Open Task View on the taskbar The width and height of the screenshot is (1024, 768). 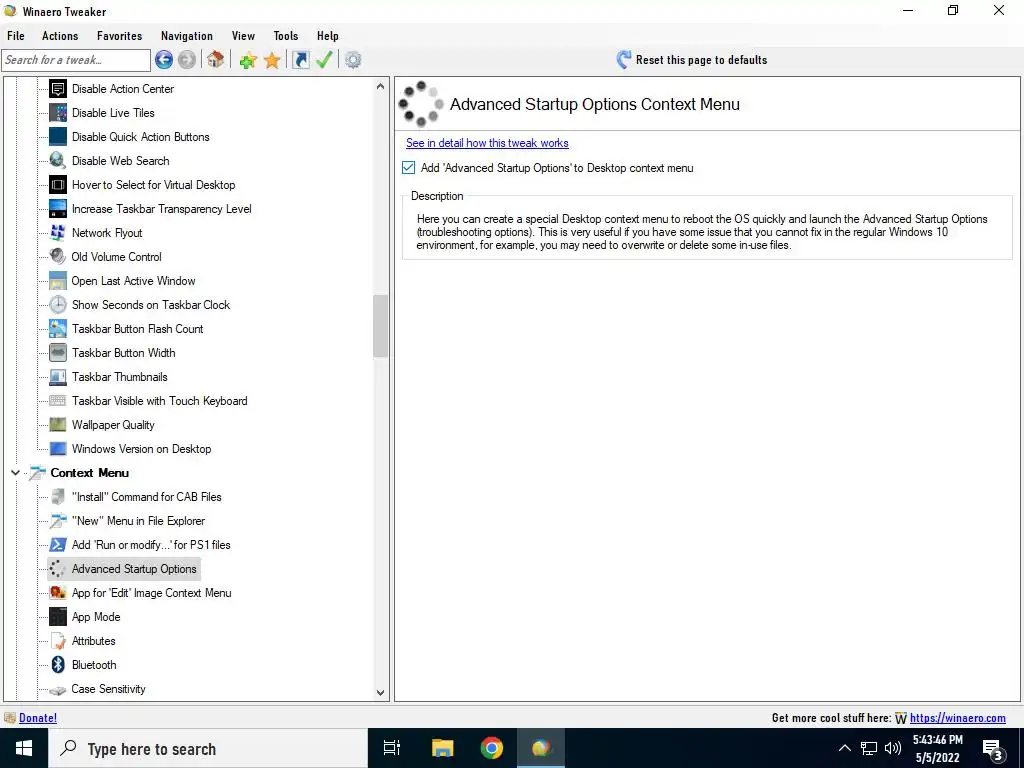tap(392, 748)
